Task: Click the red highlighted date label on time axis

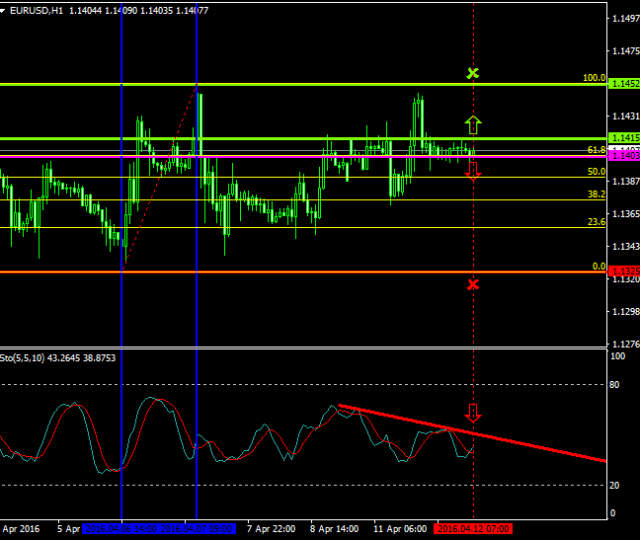Action: (x=472, y=527)
